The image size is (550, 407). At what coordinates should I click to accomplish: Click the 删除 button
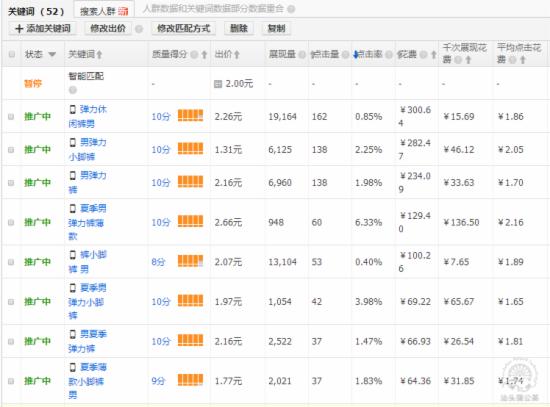click(239, 28)
